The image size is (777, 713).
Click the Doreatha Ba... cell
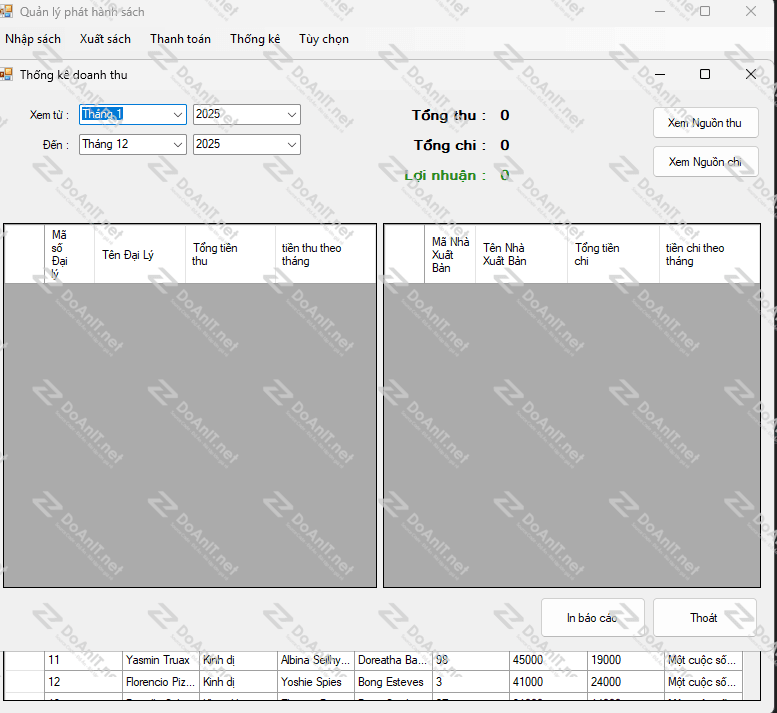pyautogui.click(x=393, y=660)
